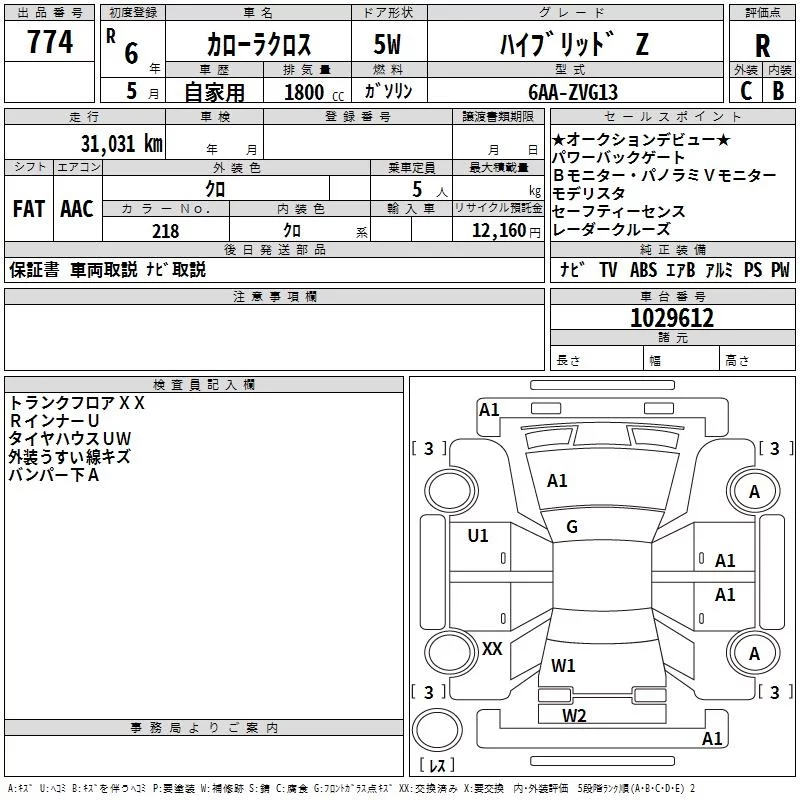The width and height of the screenshot is (800, 800).
Task: Select ★オークションデビュー★ sales point
Action: coord(641,139)
